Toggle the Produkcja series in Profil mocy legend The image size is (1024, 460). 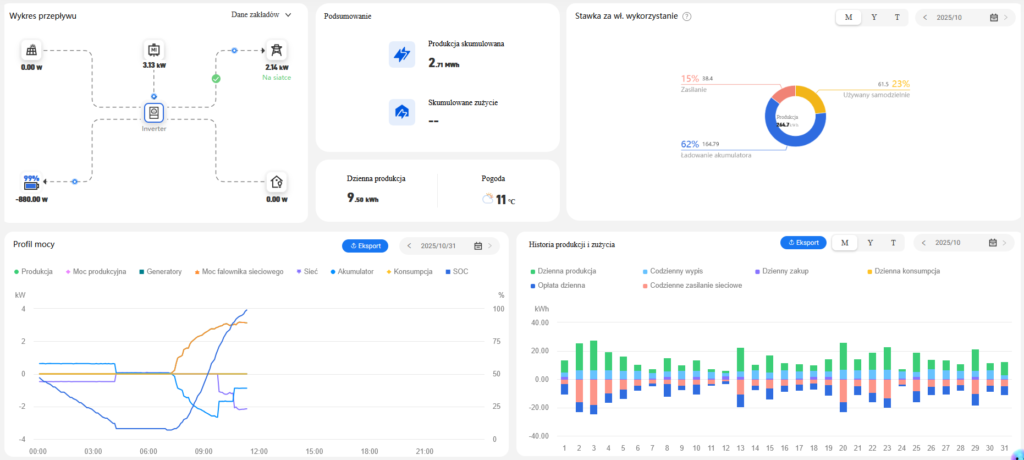pyautogui.click(x=35, y=271)
